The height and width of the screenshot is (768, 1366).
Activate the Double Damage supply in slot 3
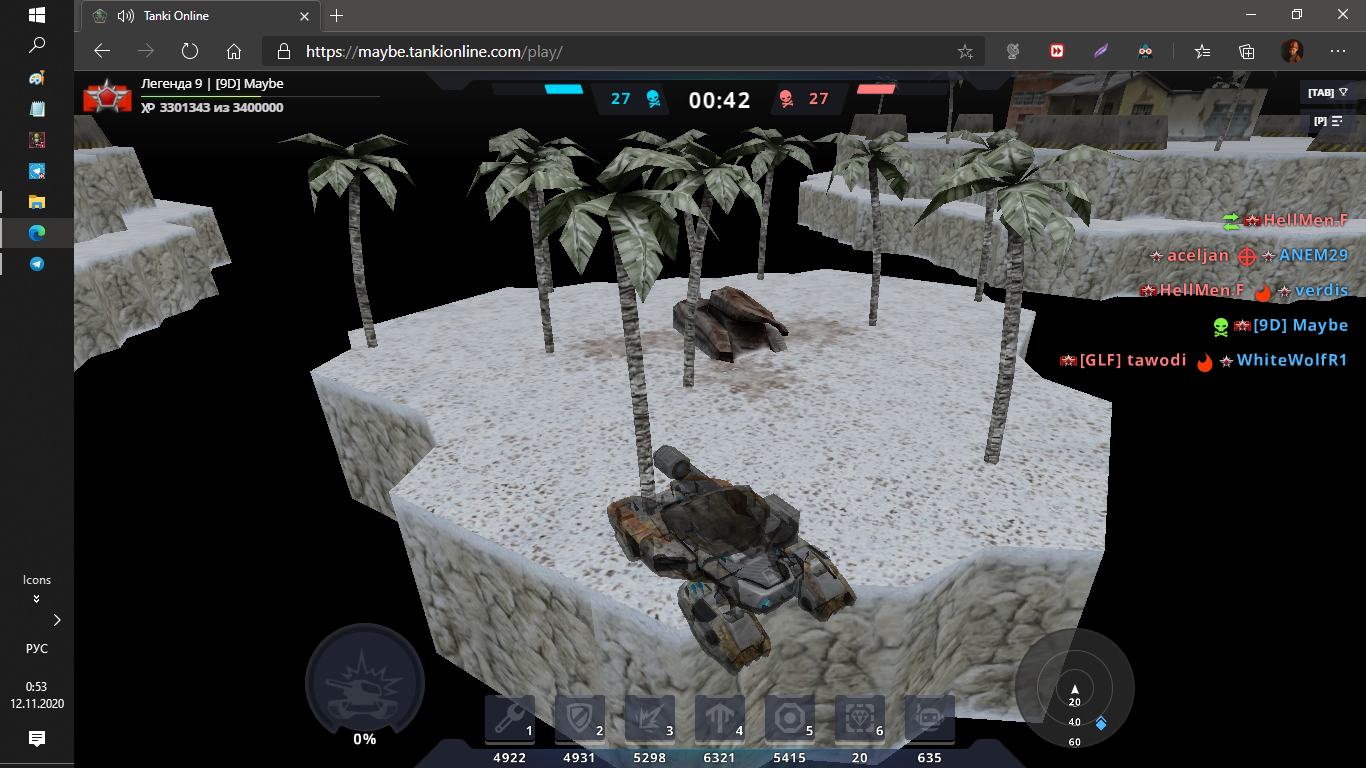pyautogui.click(x=650, y=720)
